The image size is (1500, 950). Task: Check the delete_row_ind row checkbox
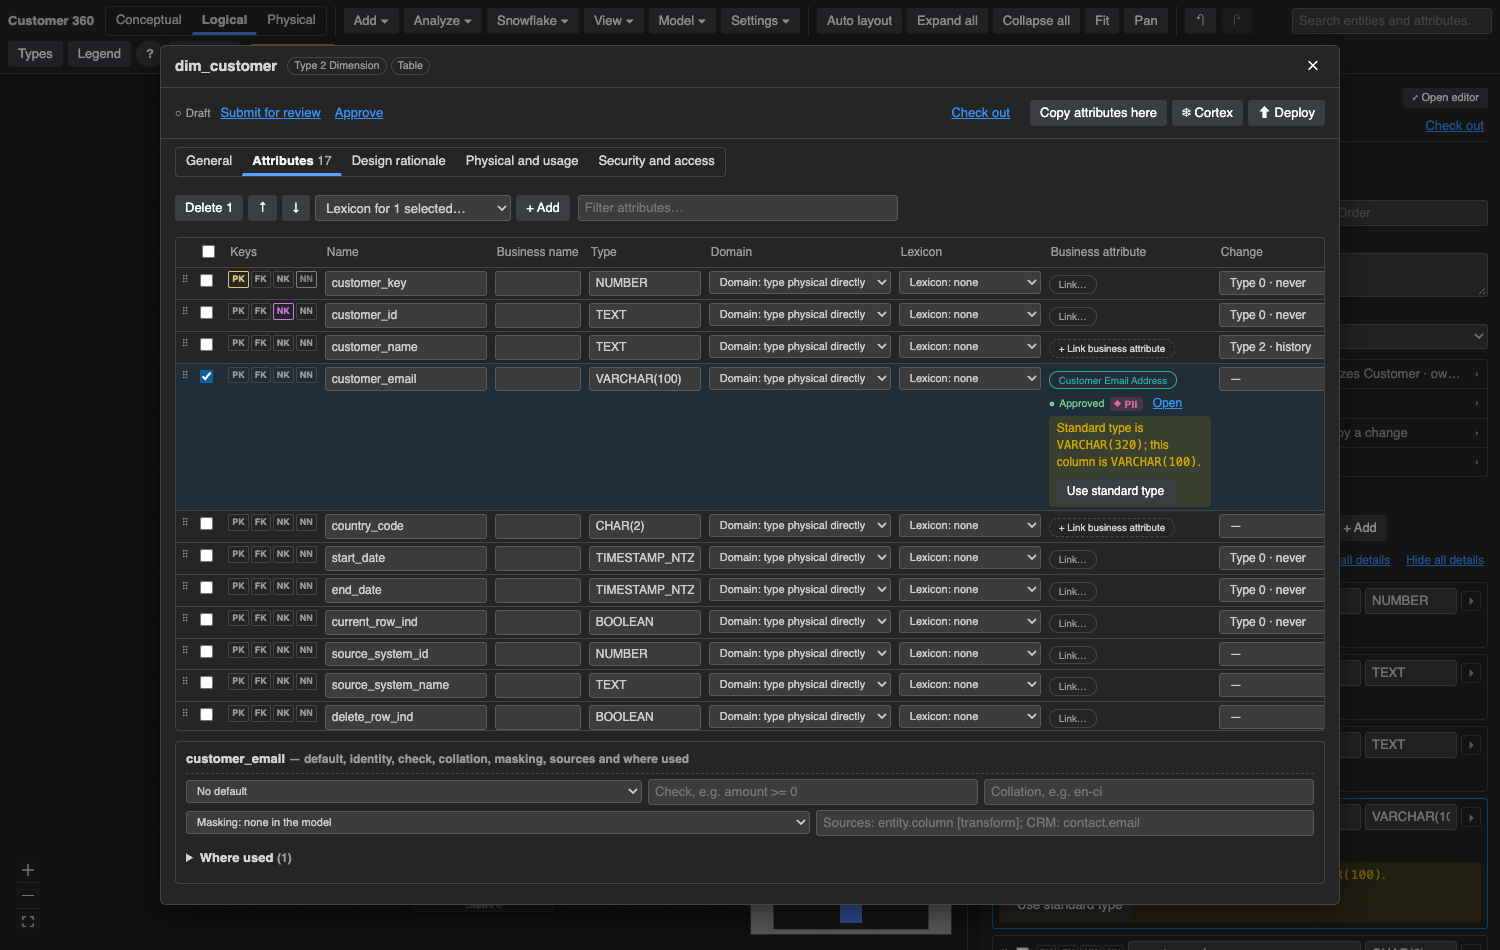tap(206, 715)
